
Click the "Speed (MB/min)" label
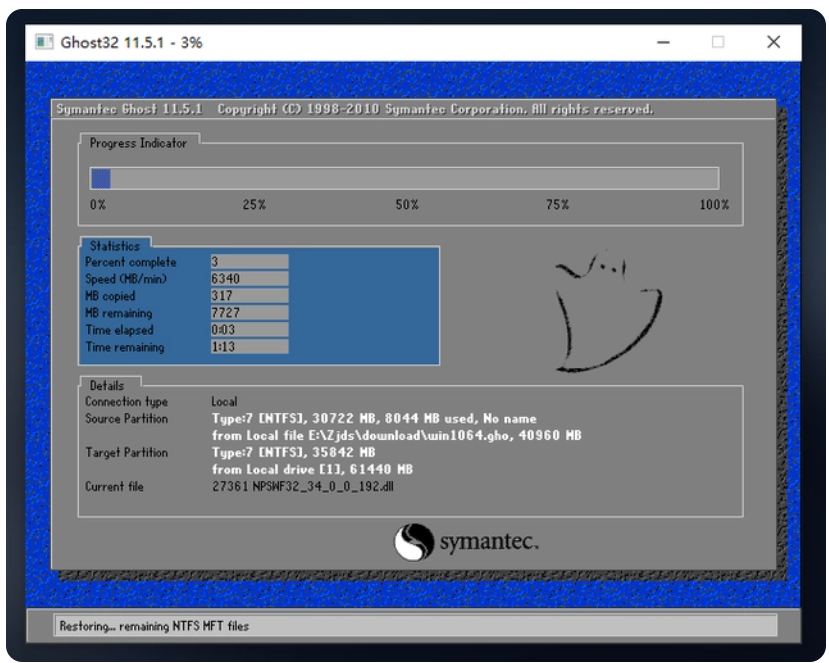click(126, 279)
